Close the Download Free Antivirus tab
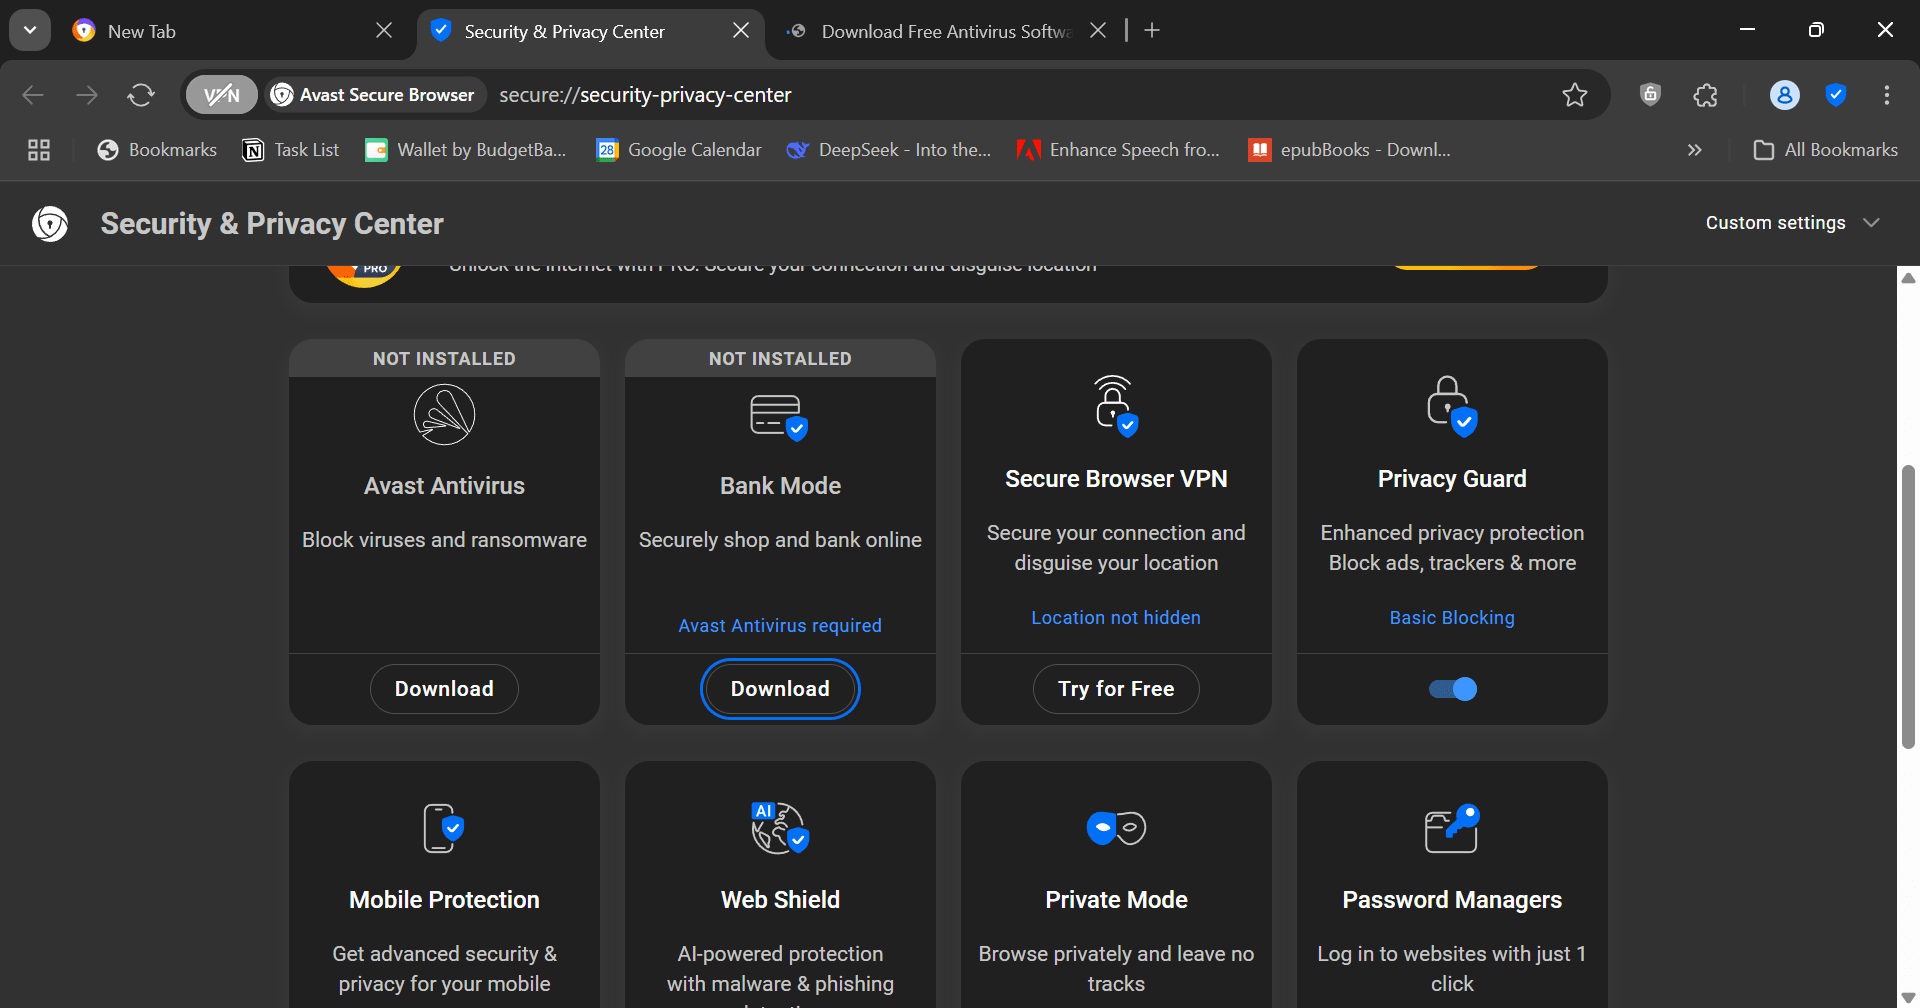This screenshot has height=1008, width=1920. (x=1098, y=31)
